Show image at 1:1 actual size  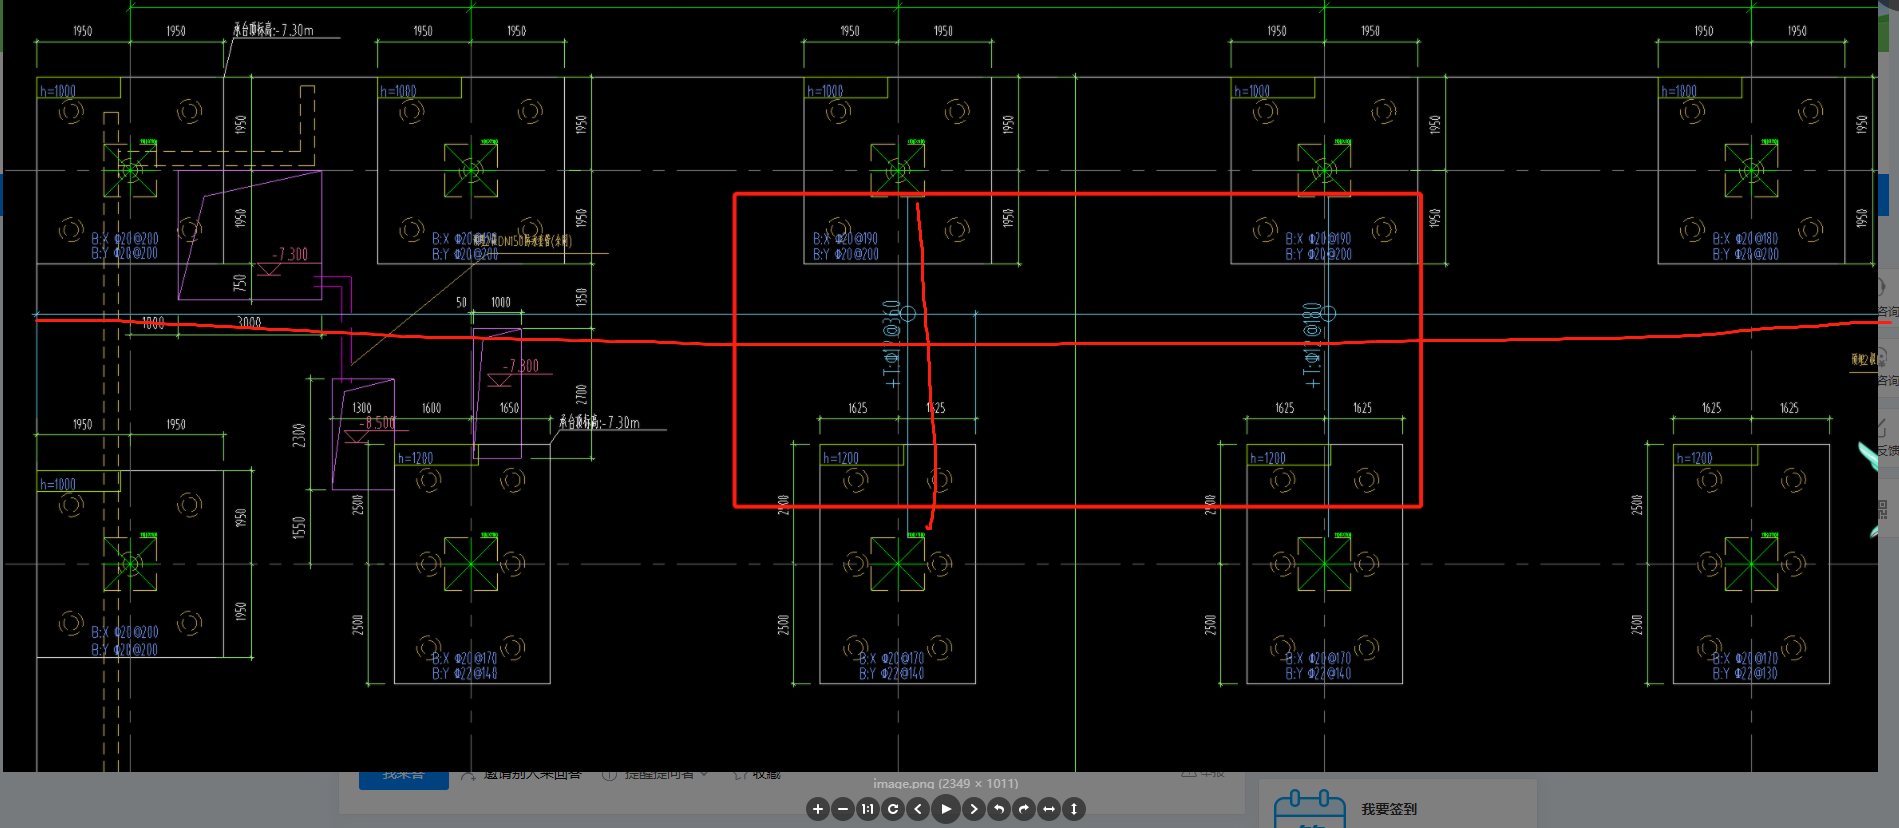point(868,809)
